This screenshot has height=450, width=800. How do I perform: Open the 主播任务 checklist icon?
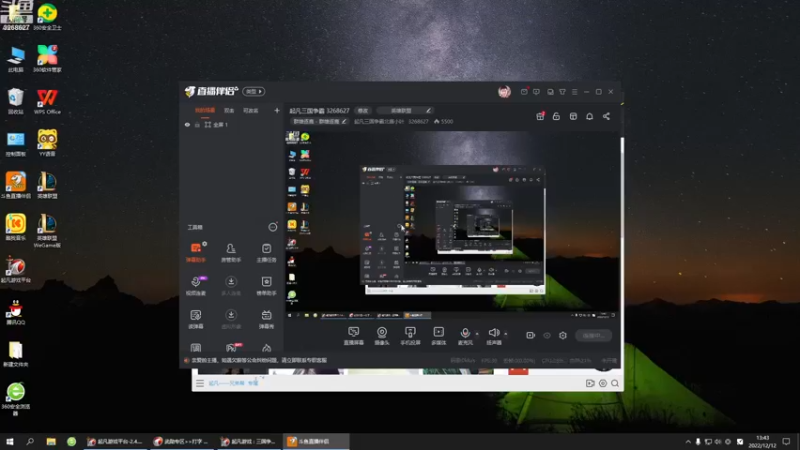(266, 252)
